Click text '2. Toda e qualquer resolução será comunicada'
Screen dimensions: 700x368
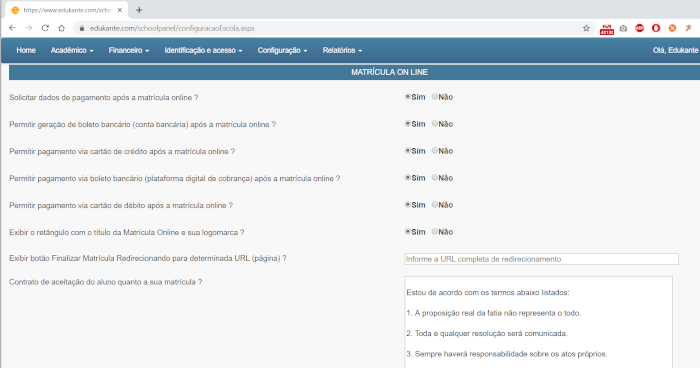coord(487,333)
